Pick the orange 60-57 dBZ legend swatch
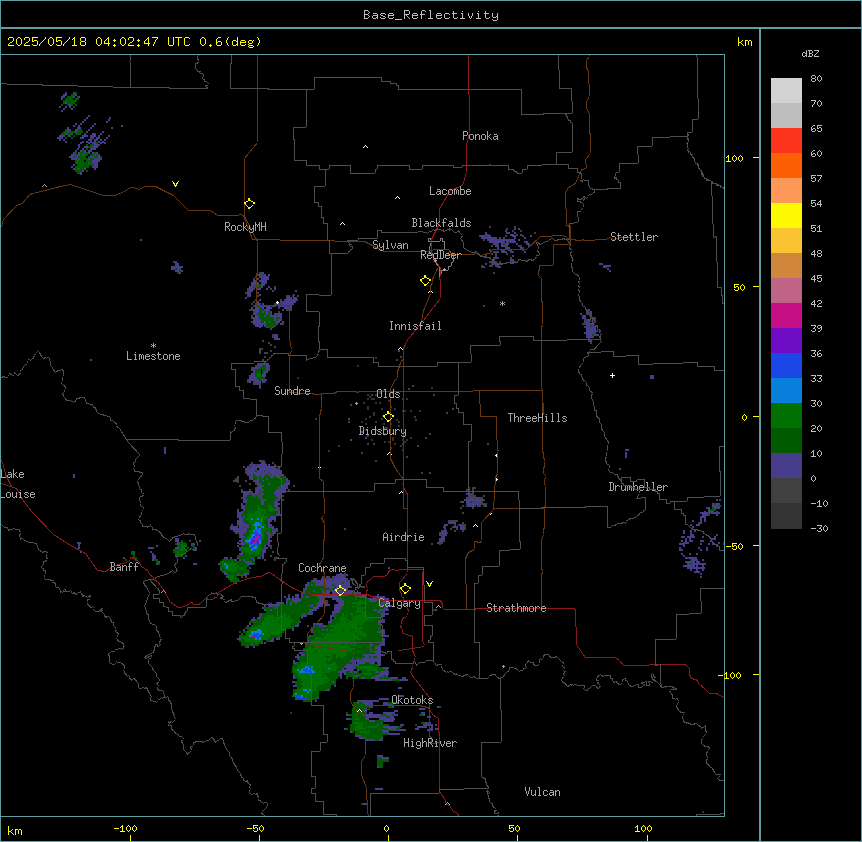This screenshot has height=842, width=862. pos(786,165)
